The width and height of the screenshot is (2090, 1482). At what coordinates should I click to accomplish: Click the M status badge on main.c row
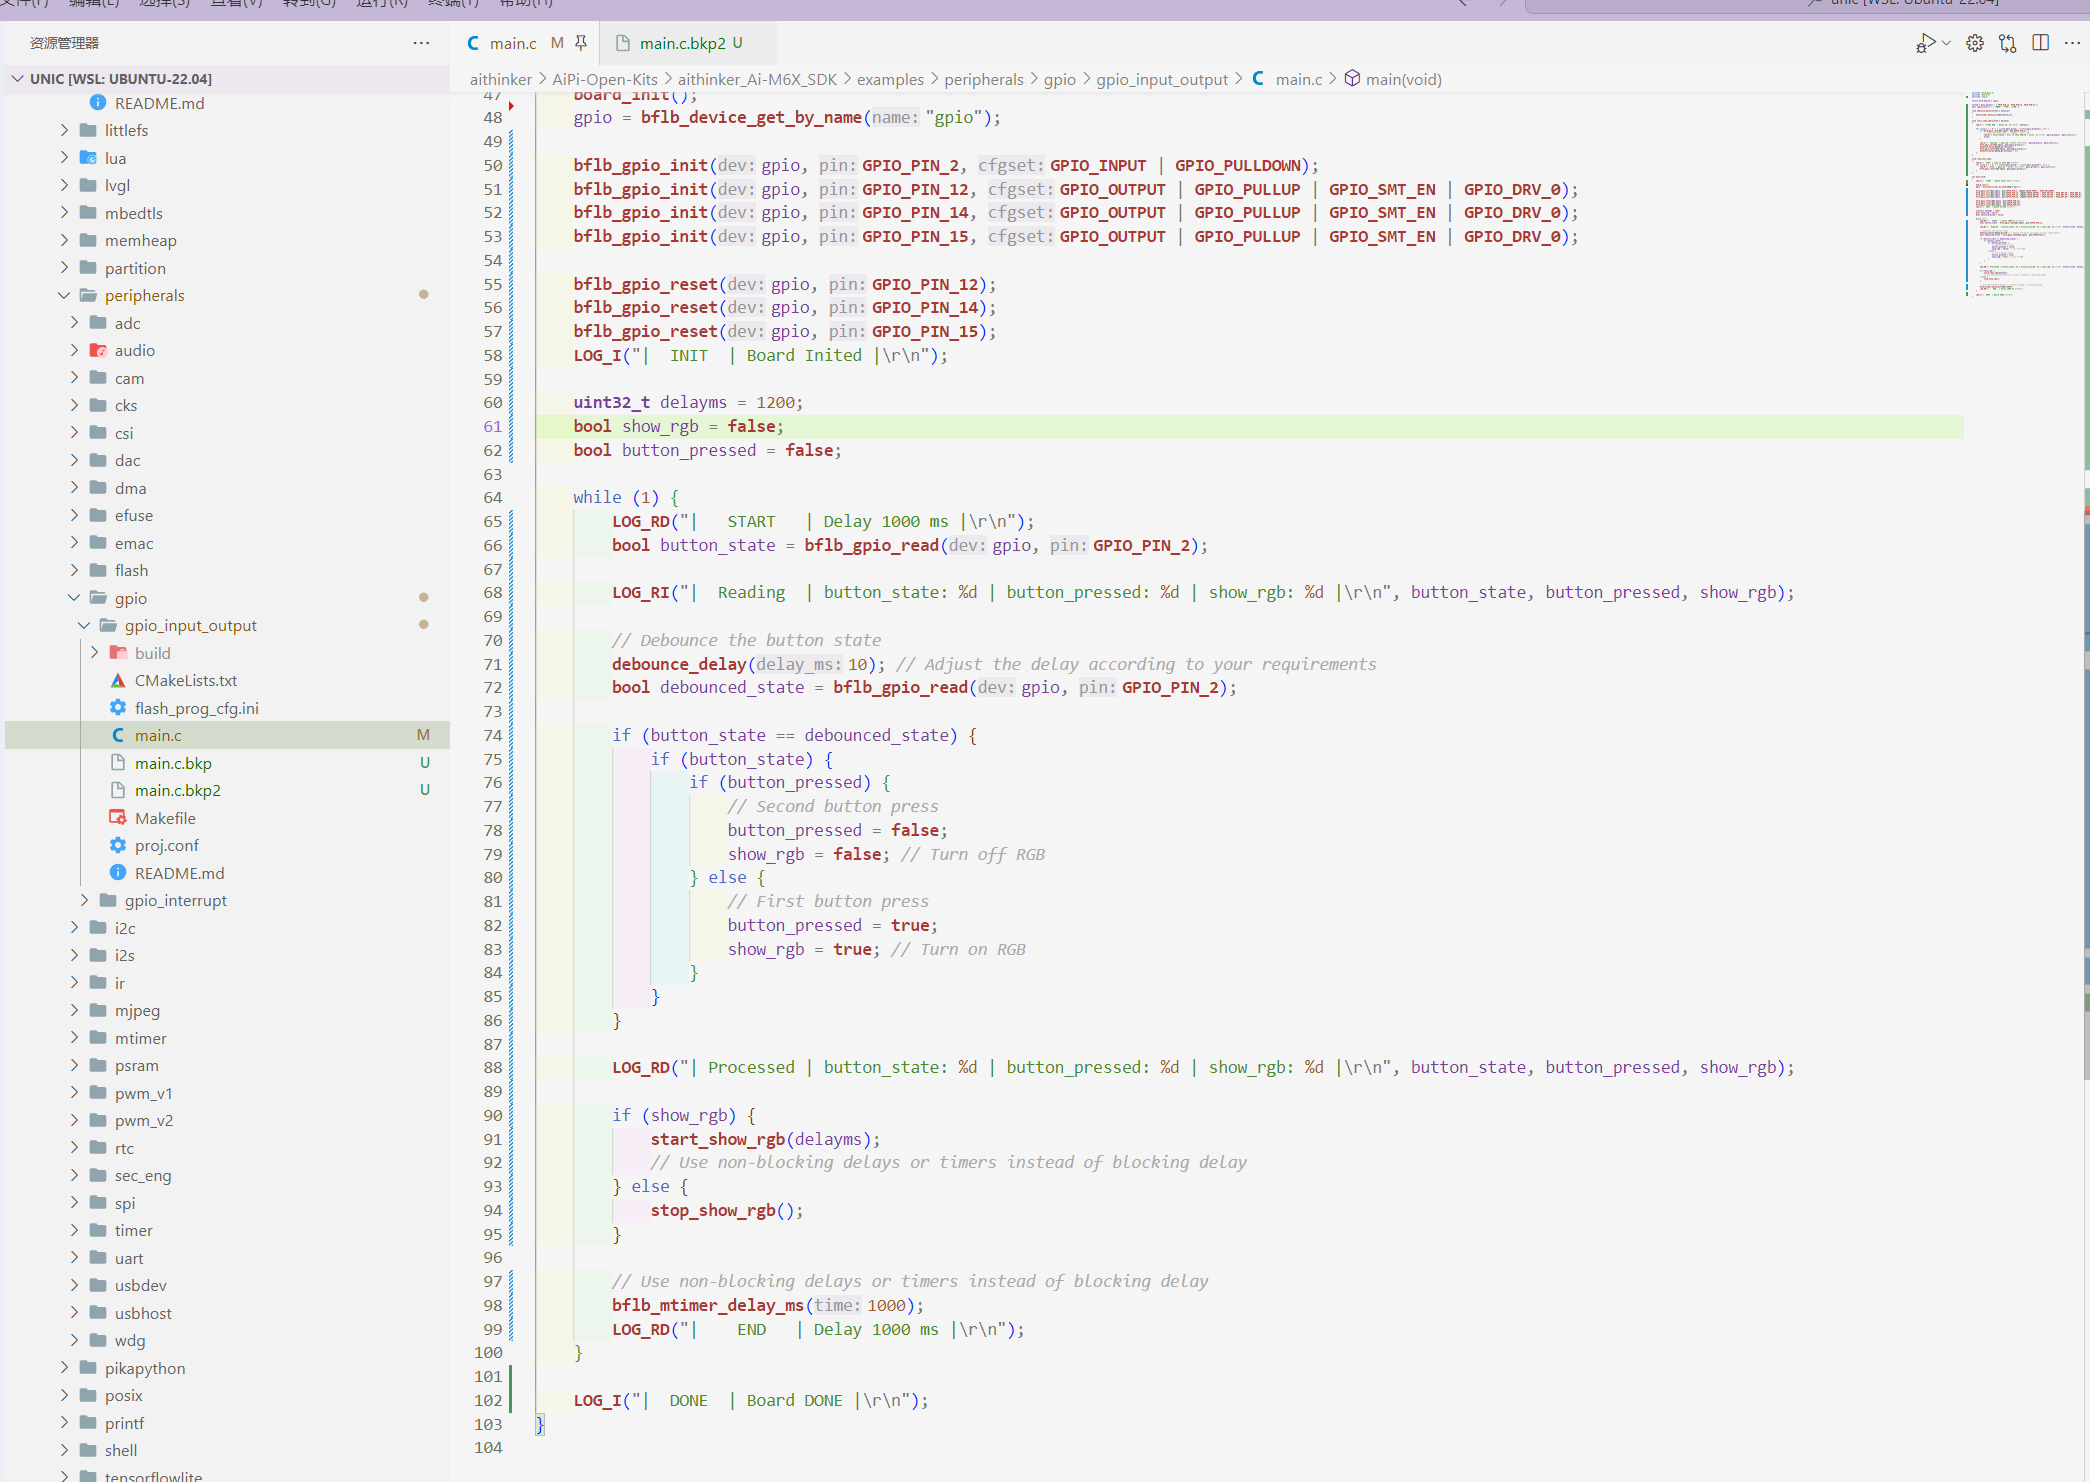pos(423,735)
